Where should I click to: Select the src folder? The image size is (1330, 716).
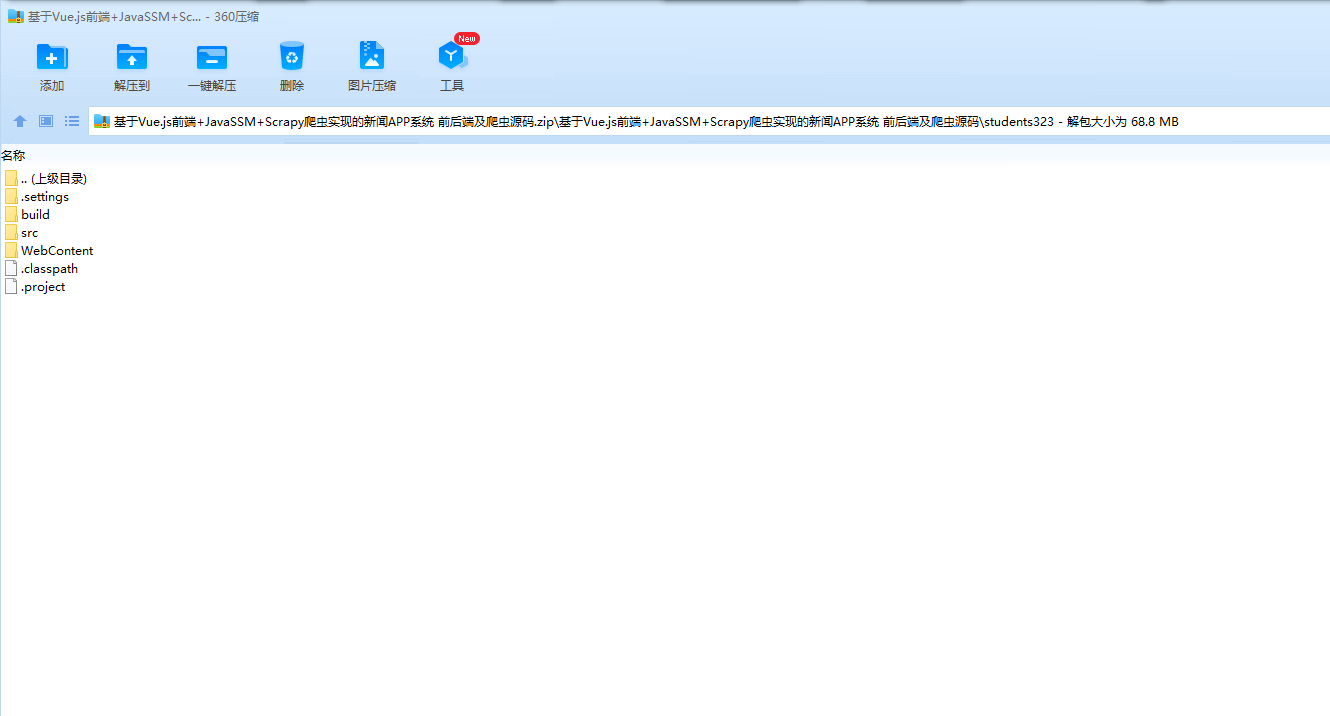pyautogui.click(x=21, y=232)
